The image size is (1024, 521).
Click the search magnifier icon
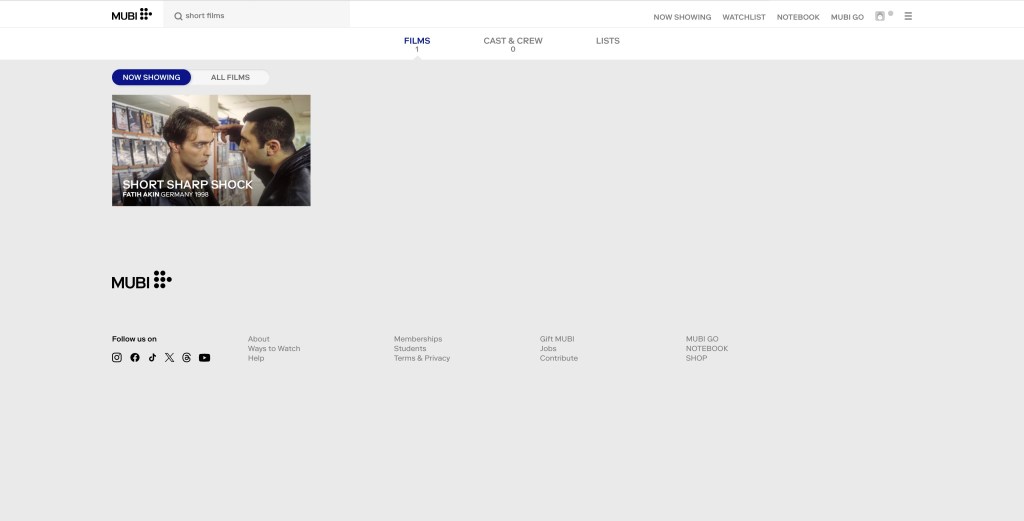click(178, 16)
